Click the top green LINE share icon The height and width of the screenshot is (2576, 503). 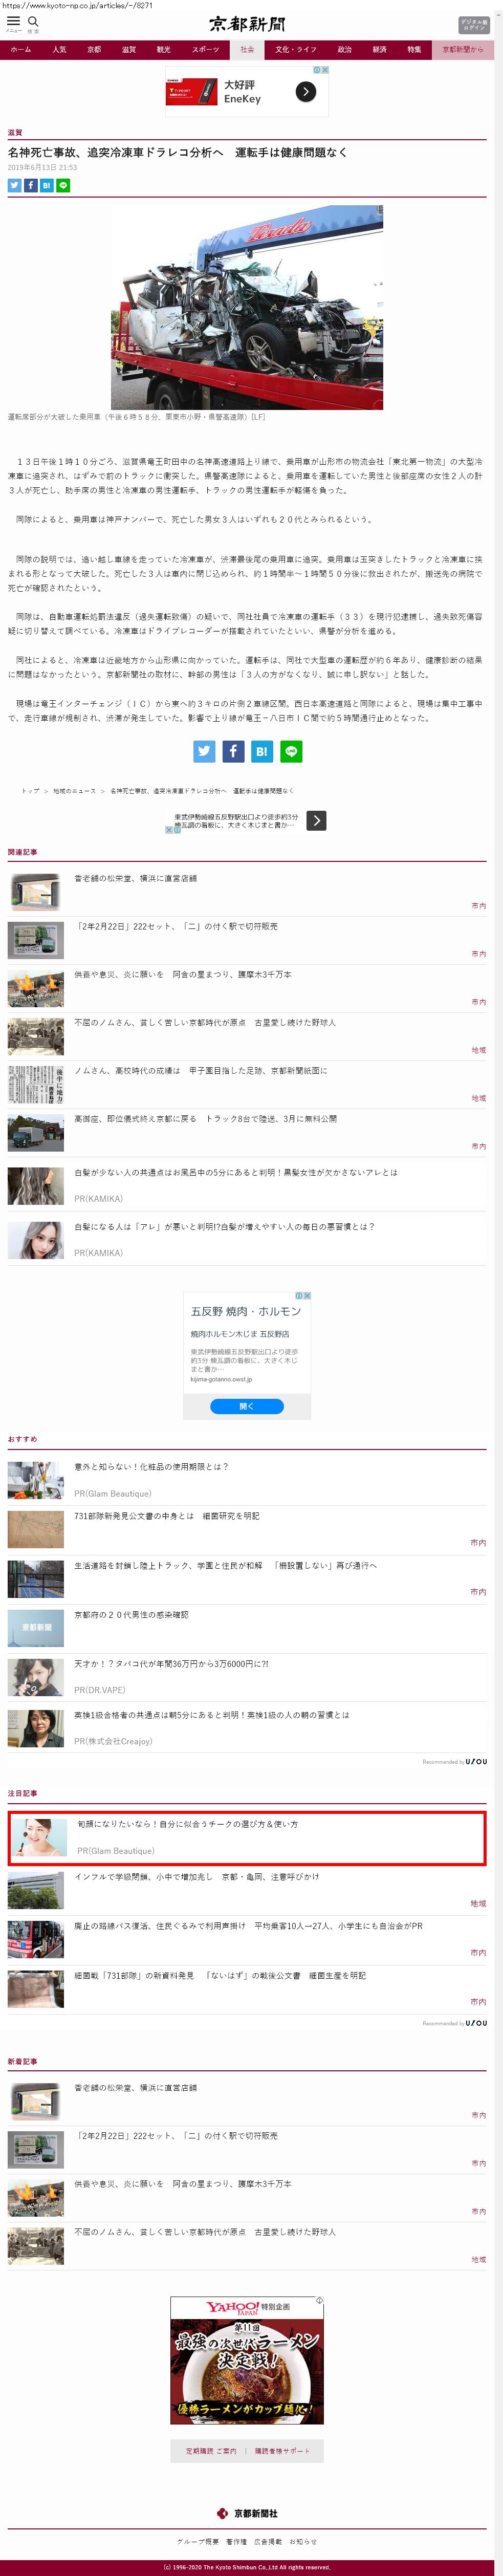pyautogui.click(x=63, y=185)
